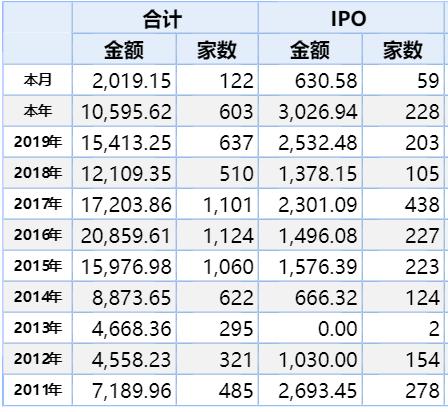The width and height of the screenshot is (448, 412).
Task: Select the 2019年 row label
Action: (38, 142)
